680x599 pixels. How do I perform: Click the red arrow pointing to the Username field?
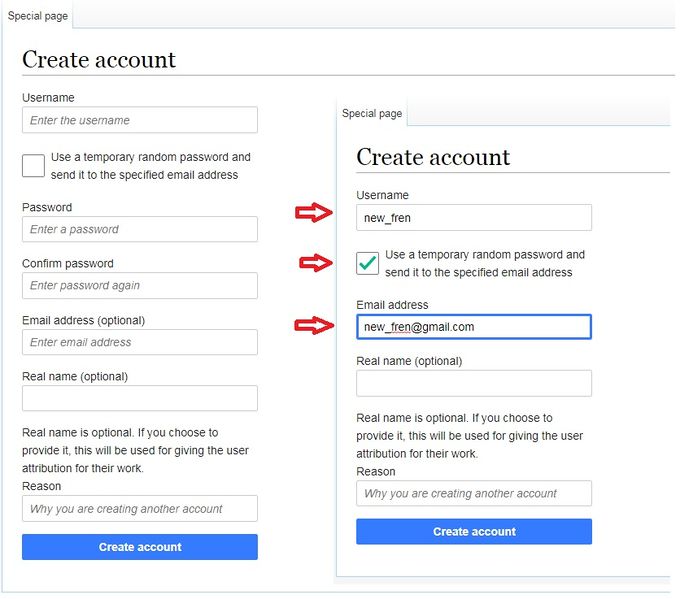313,212
